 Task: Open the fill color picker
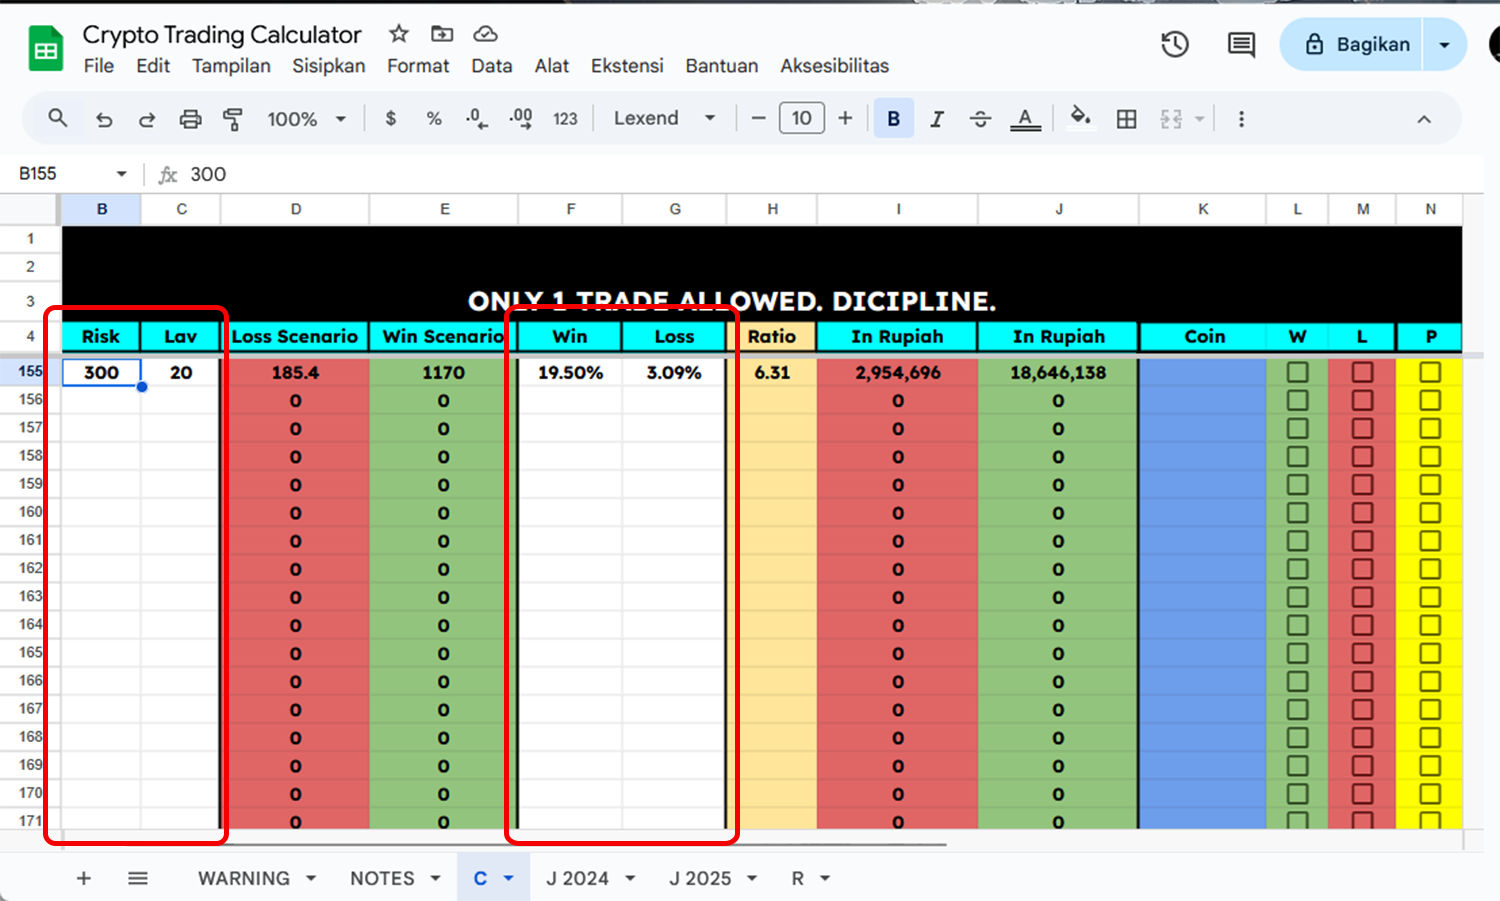[x=1080, y=118]
